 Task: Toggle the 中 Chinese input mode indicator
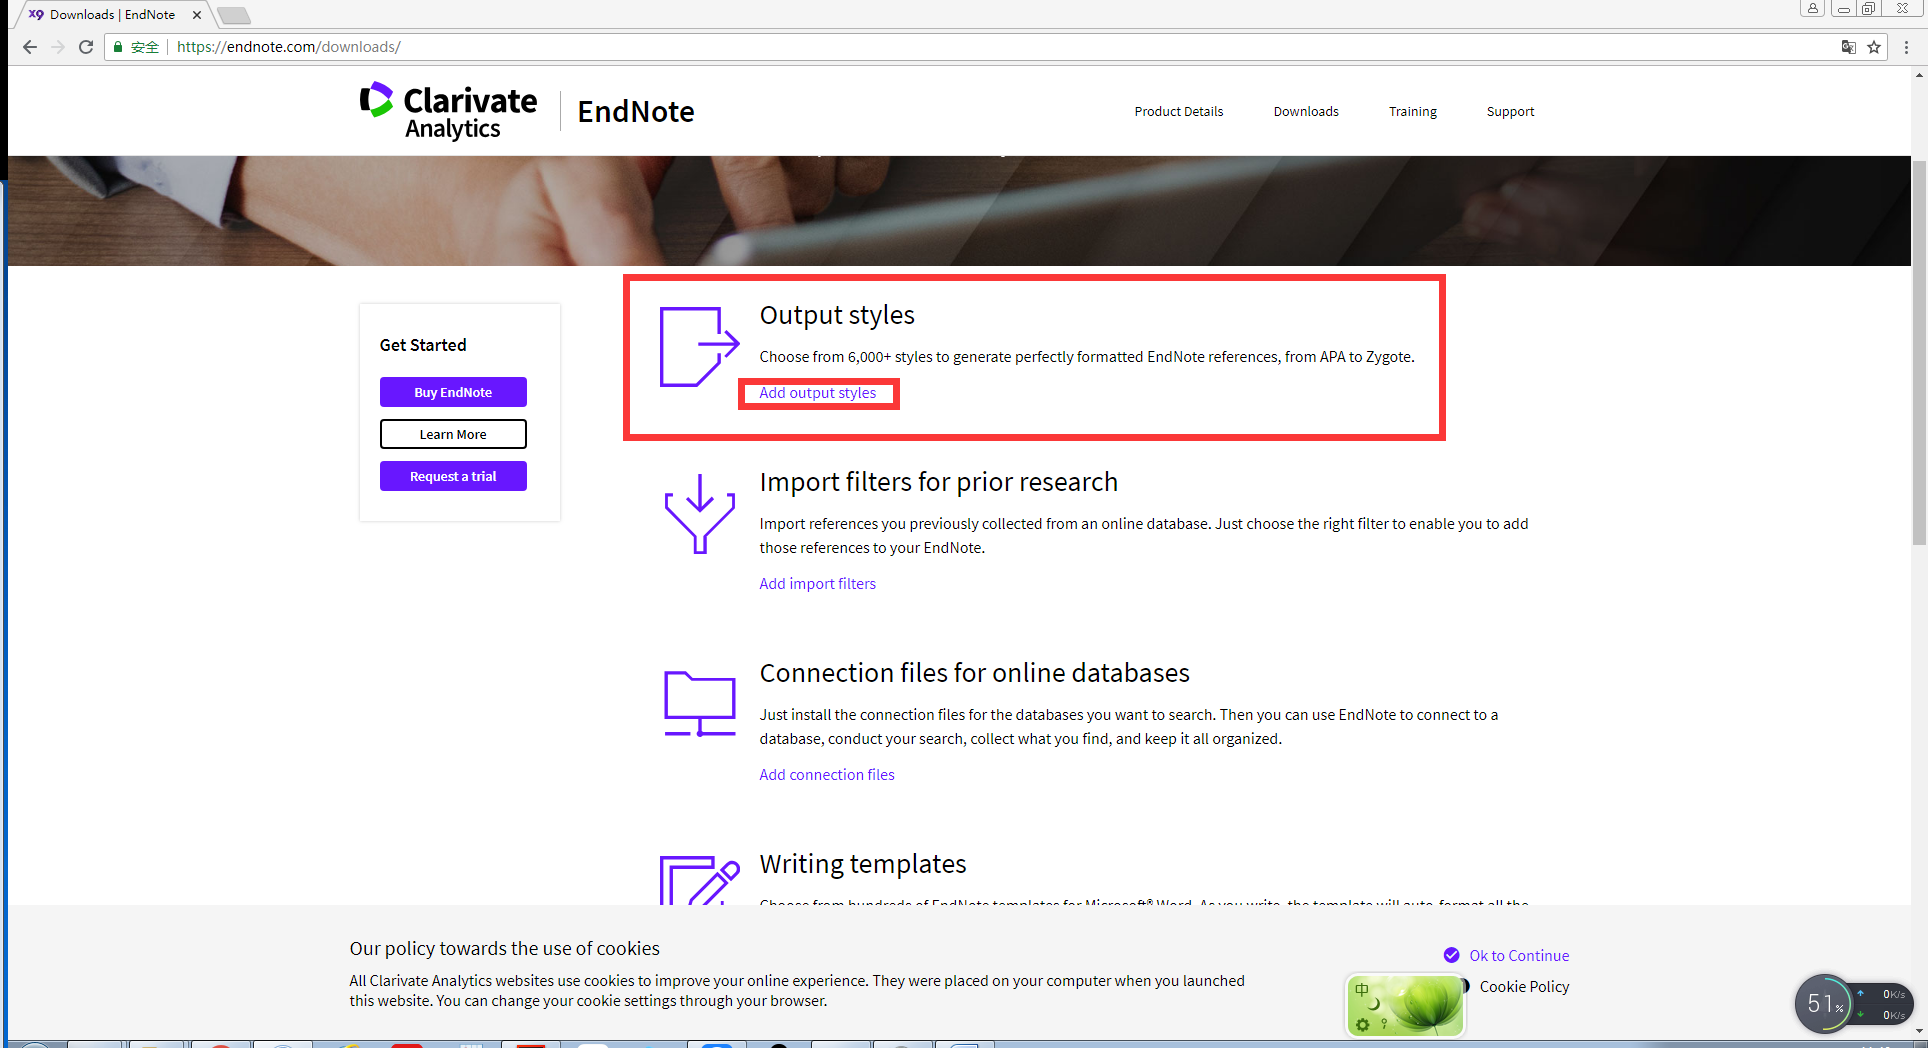[1362, 990]
